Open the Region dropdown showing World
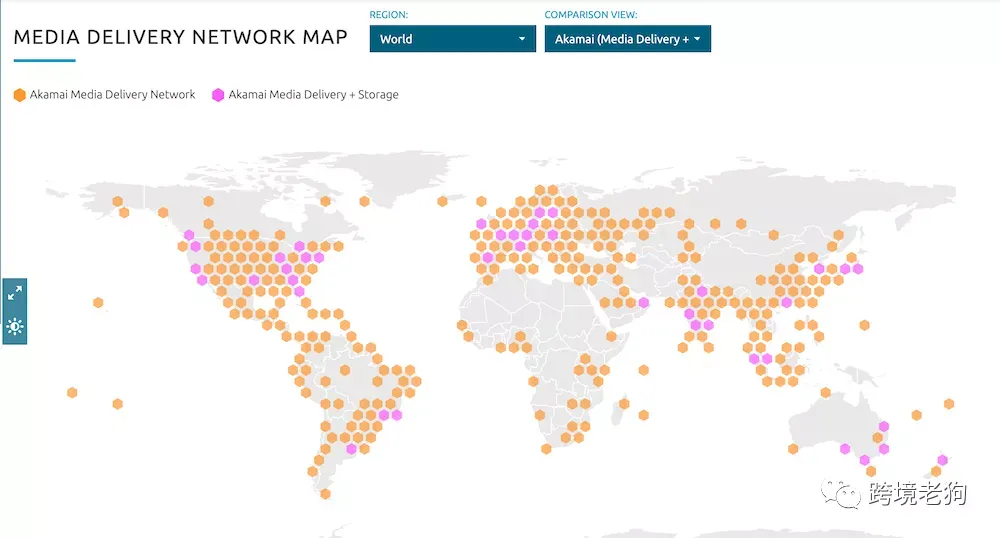 [452, 39]
